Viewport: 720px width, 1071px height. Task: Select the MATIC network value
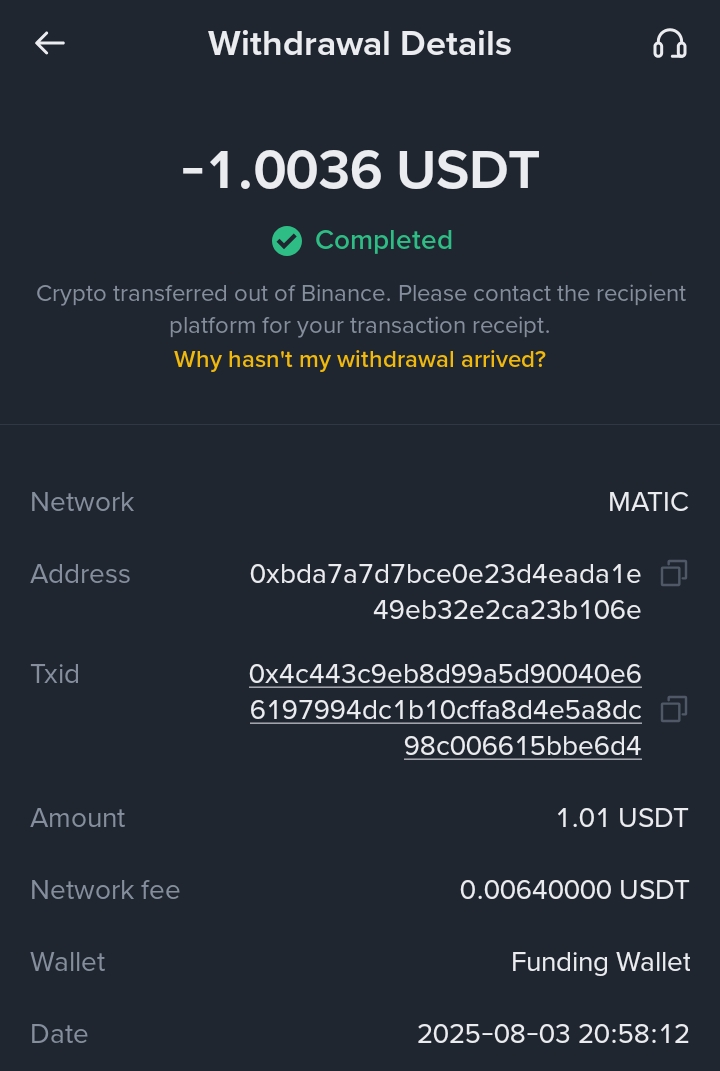click(648, 502)
